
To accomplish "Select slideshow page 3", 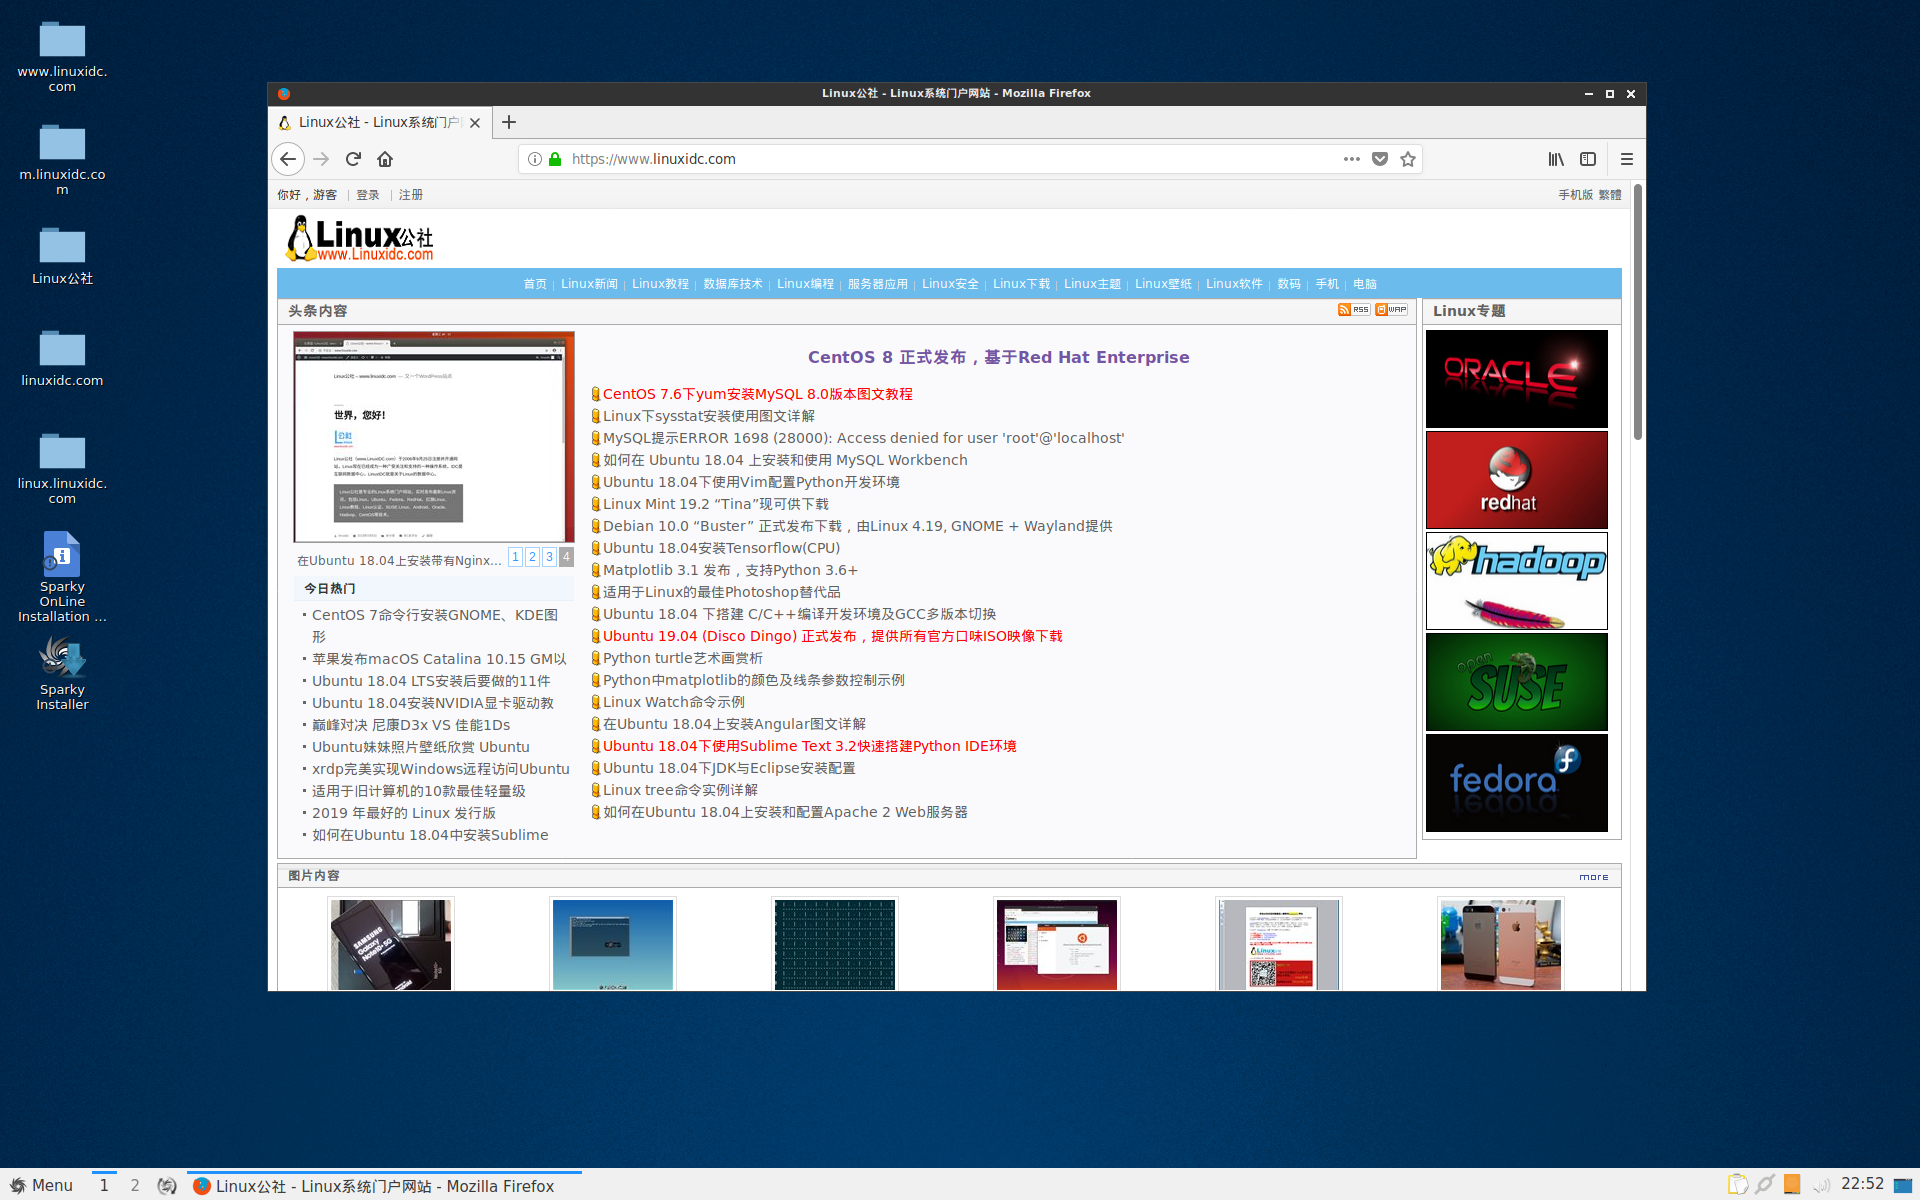I will click(549, 557).
